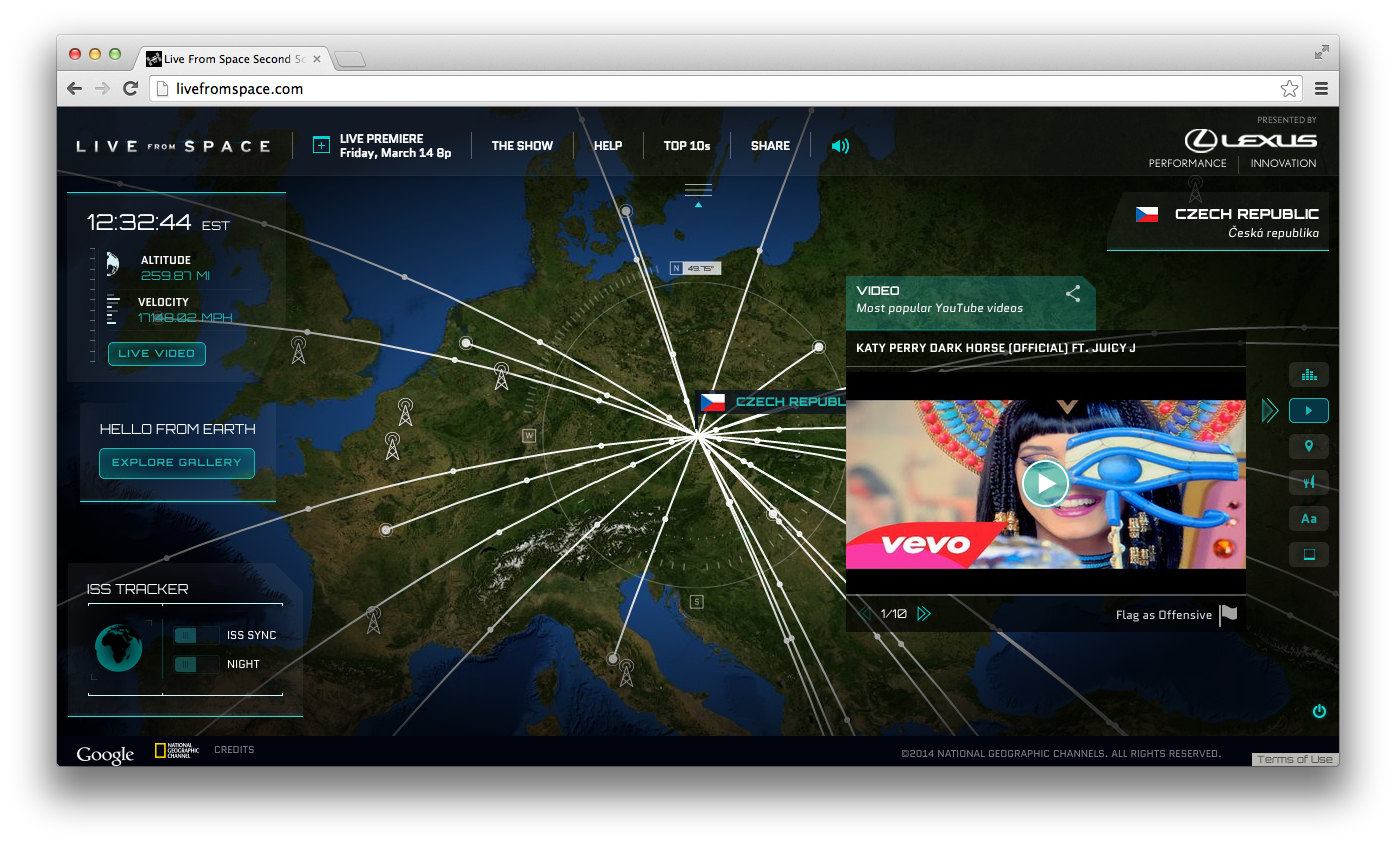The width and height of the screenshot is (1396, 845).
Task: Expand the top hamburger pull-down handle
Action: click(698, 192)
